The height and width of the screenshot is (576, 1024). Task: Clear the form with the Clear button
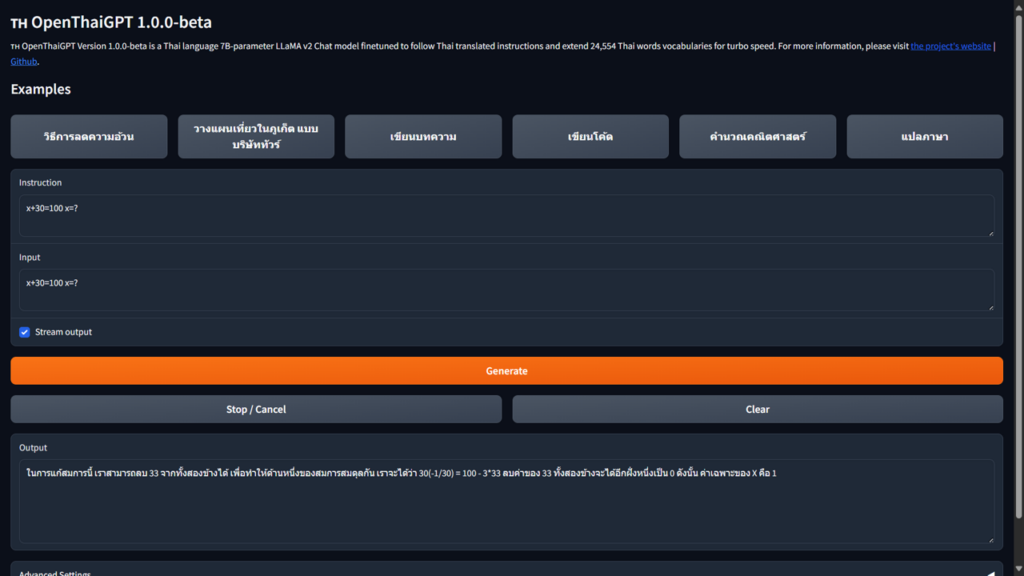pyautogui.click(x=758, y=409)
